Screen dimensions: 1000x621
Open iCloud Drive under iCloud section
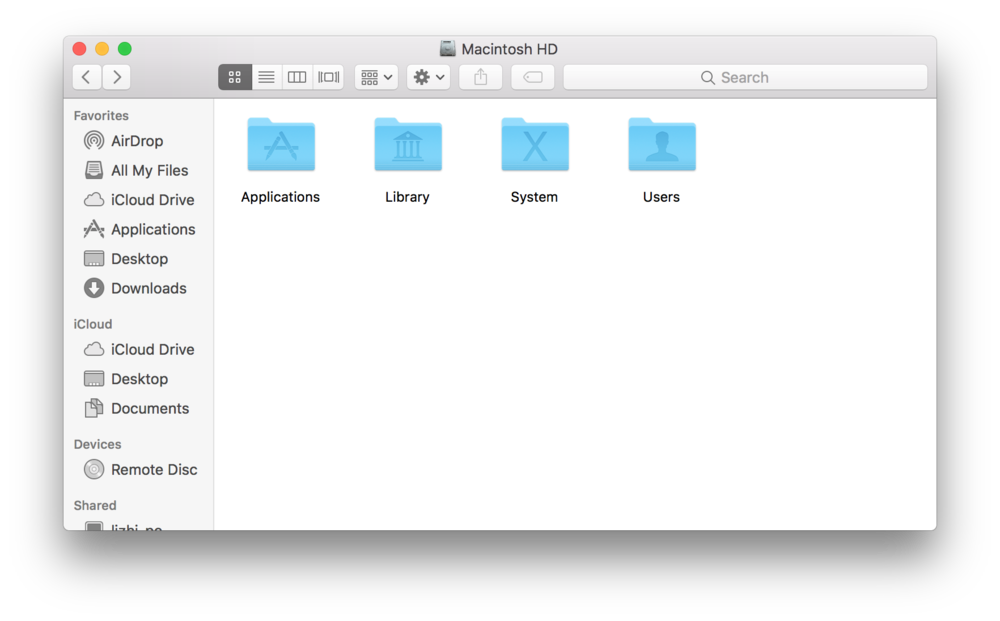[138, 349]
